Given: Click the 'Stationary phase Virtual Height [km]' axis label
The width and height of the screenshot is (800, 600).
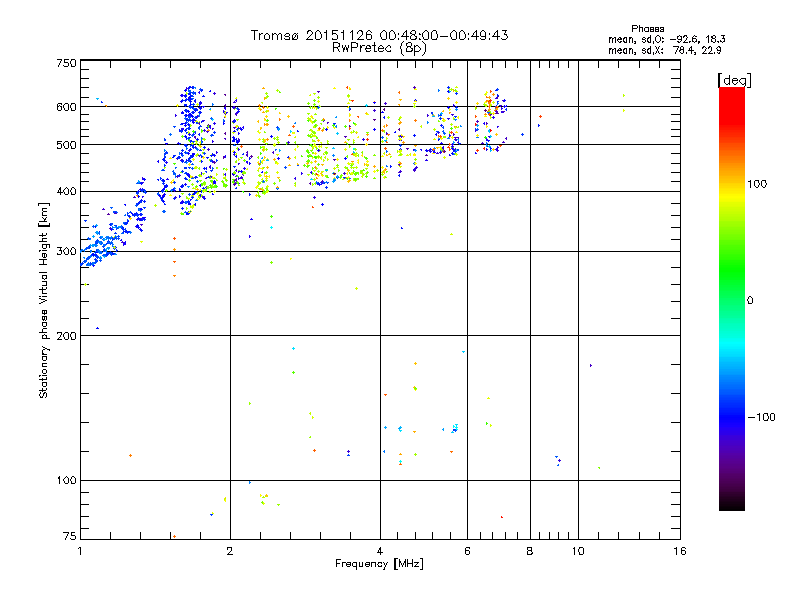Looking at the screenshot, I should [x=44, y=300].
